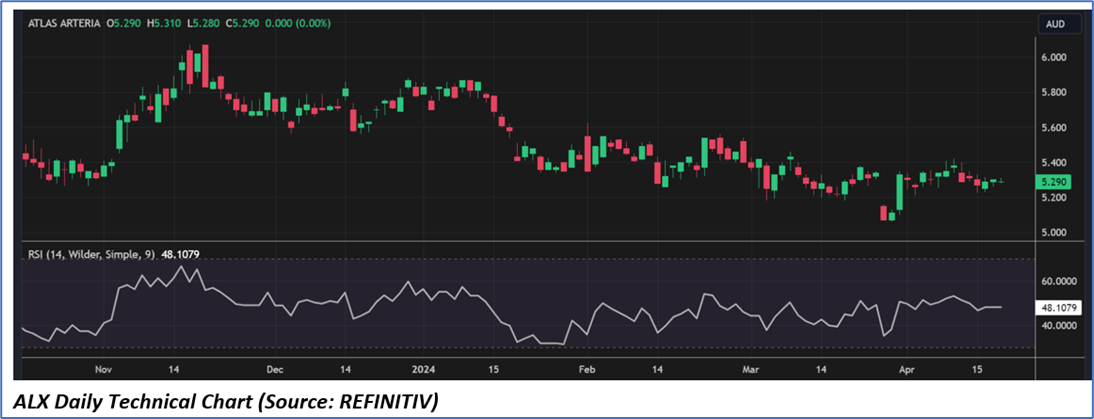Click the Feb date axis label

click(x=585, y=369)
